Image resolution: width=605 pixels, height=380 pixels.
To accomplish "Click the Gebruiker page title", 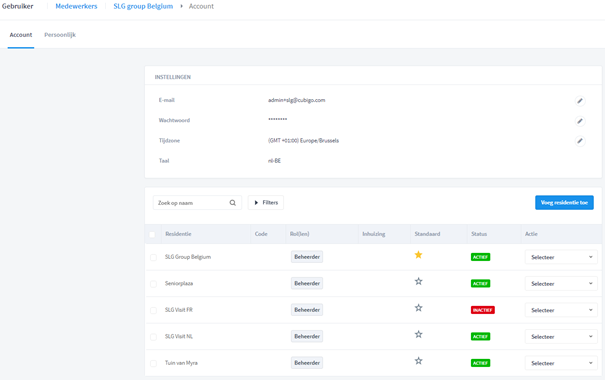I will 18,6.
